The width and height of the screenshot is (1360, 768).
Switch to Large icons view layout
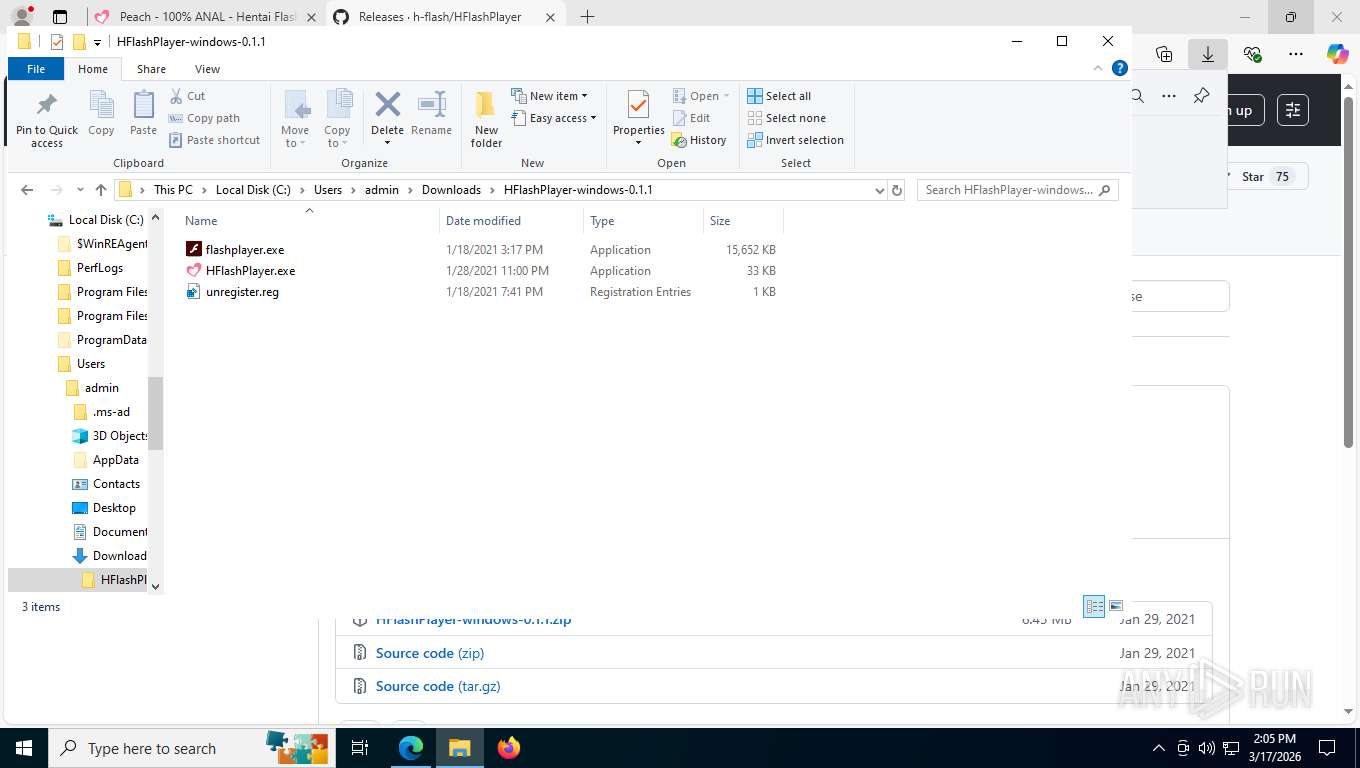point(1117,606)
